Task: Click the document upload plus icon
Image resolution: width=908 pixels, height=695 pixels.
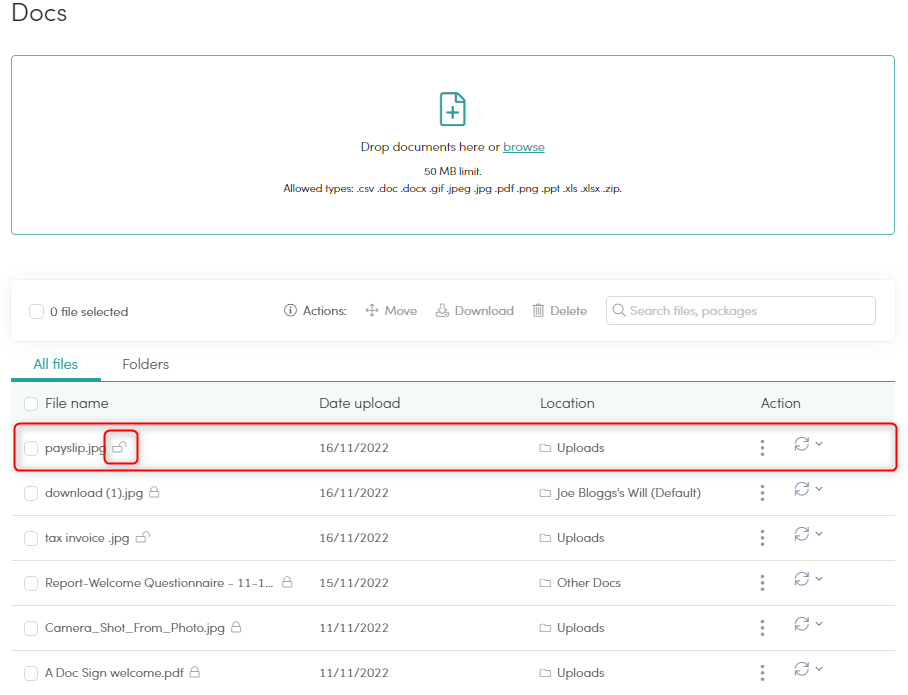Action: click(x=452, y=107)
